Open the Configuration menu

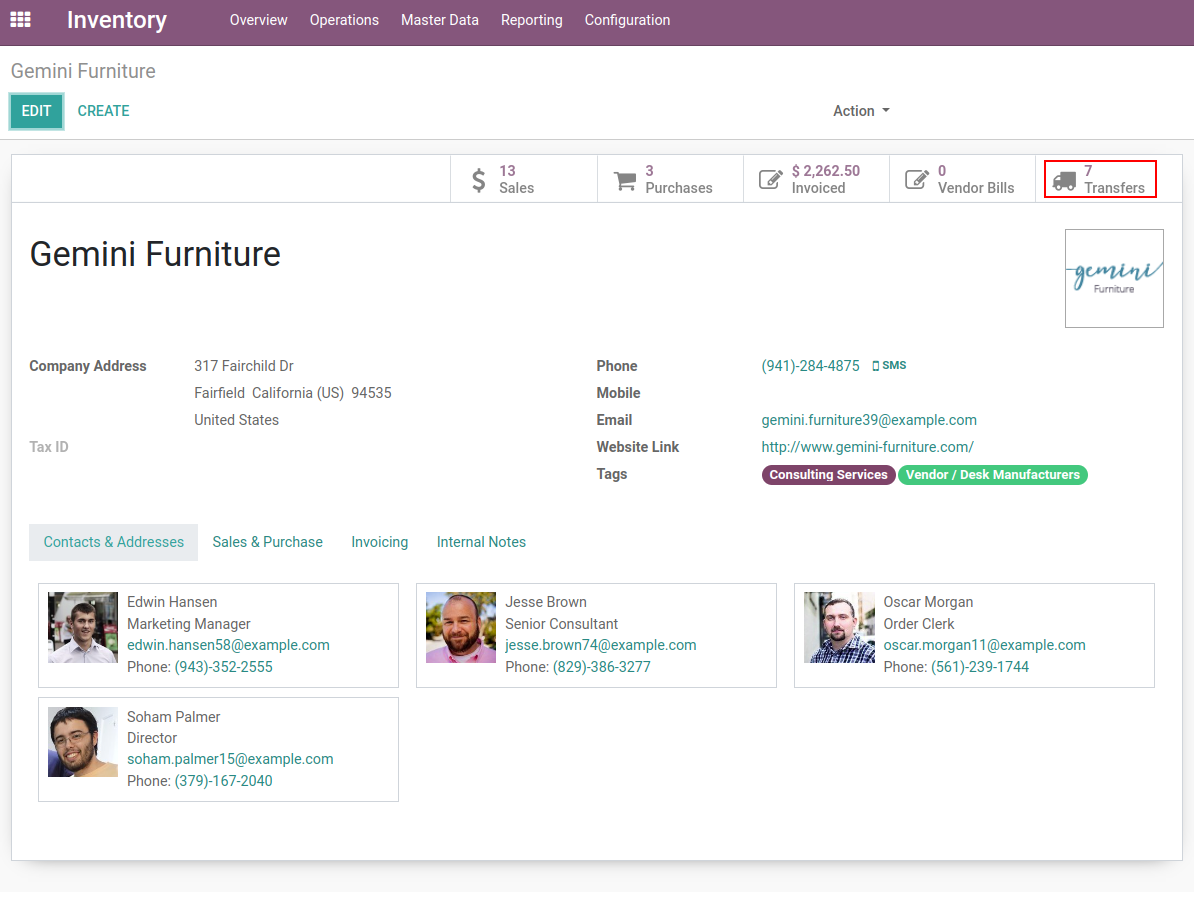tap(627, 20)
